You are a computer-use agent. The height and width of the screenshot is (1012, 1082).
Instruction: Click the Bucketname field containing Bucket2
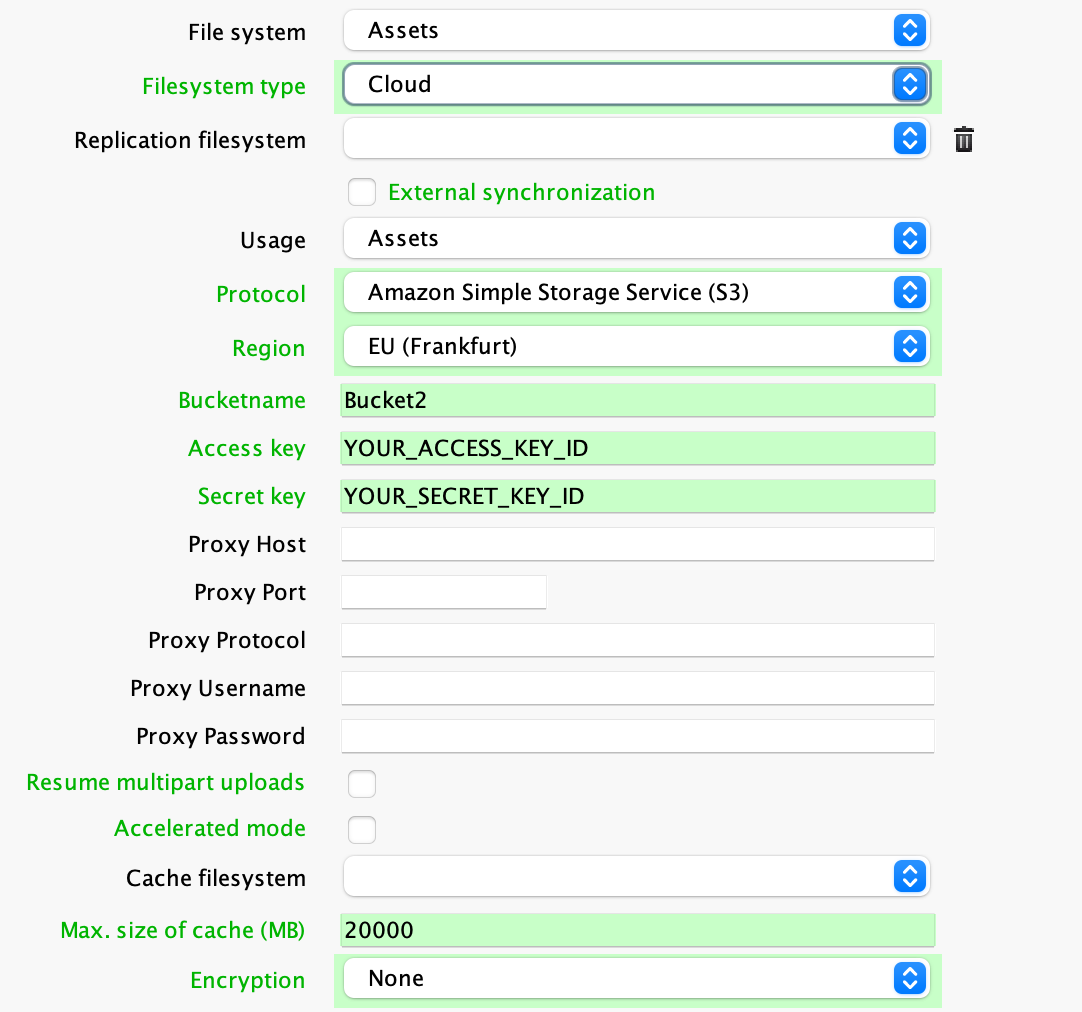637,400
